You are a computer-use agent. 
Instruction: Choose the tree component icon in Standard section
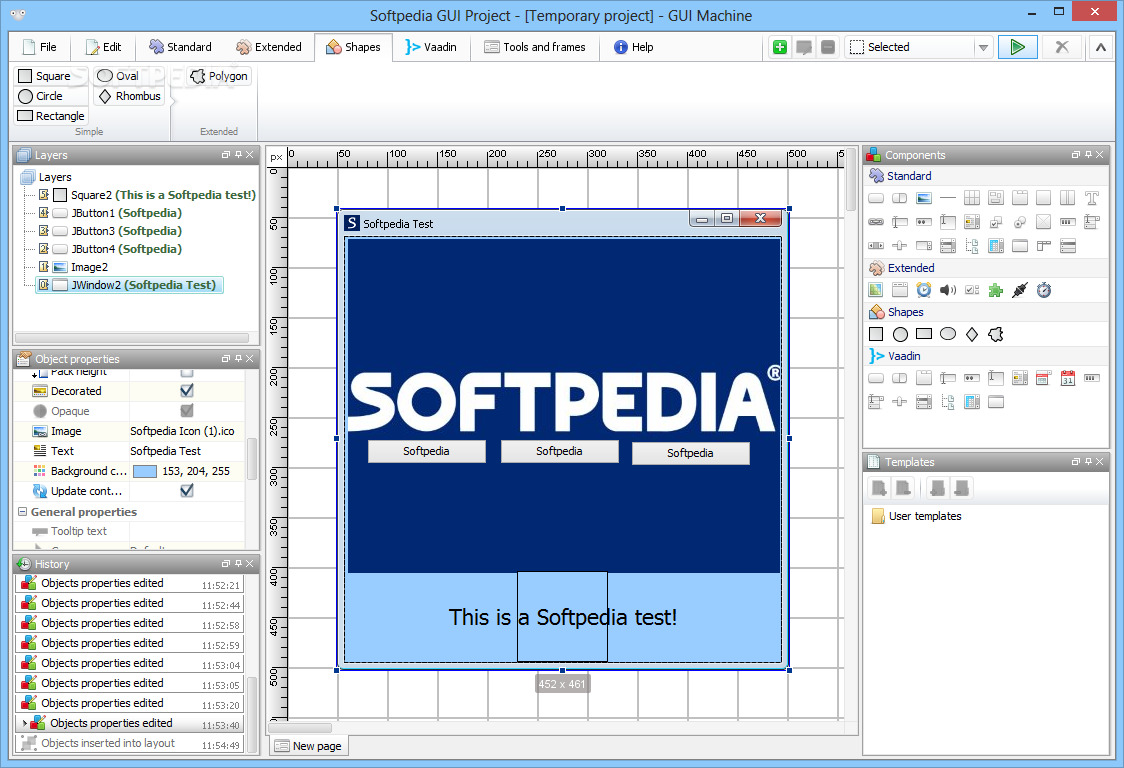(972, 246)
